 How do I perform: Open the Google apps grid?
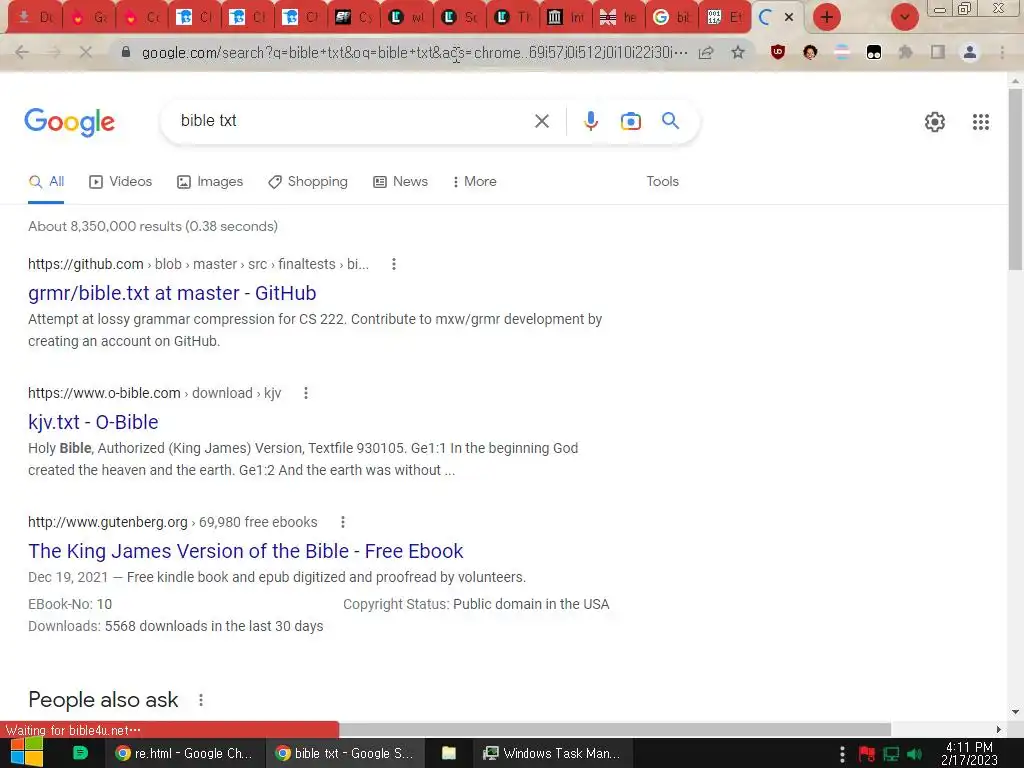980,121
